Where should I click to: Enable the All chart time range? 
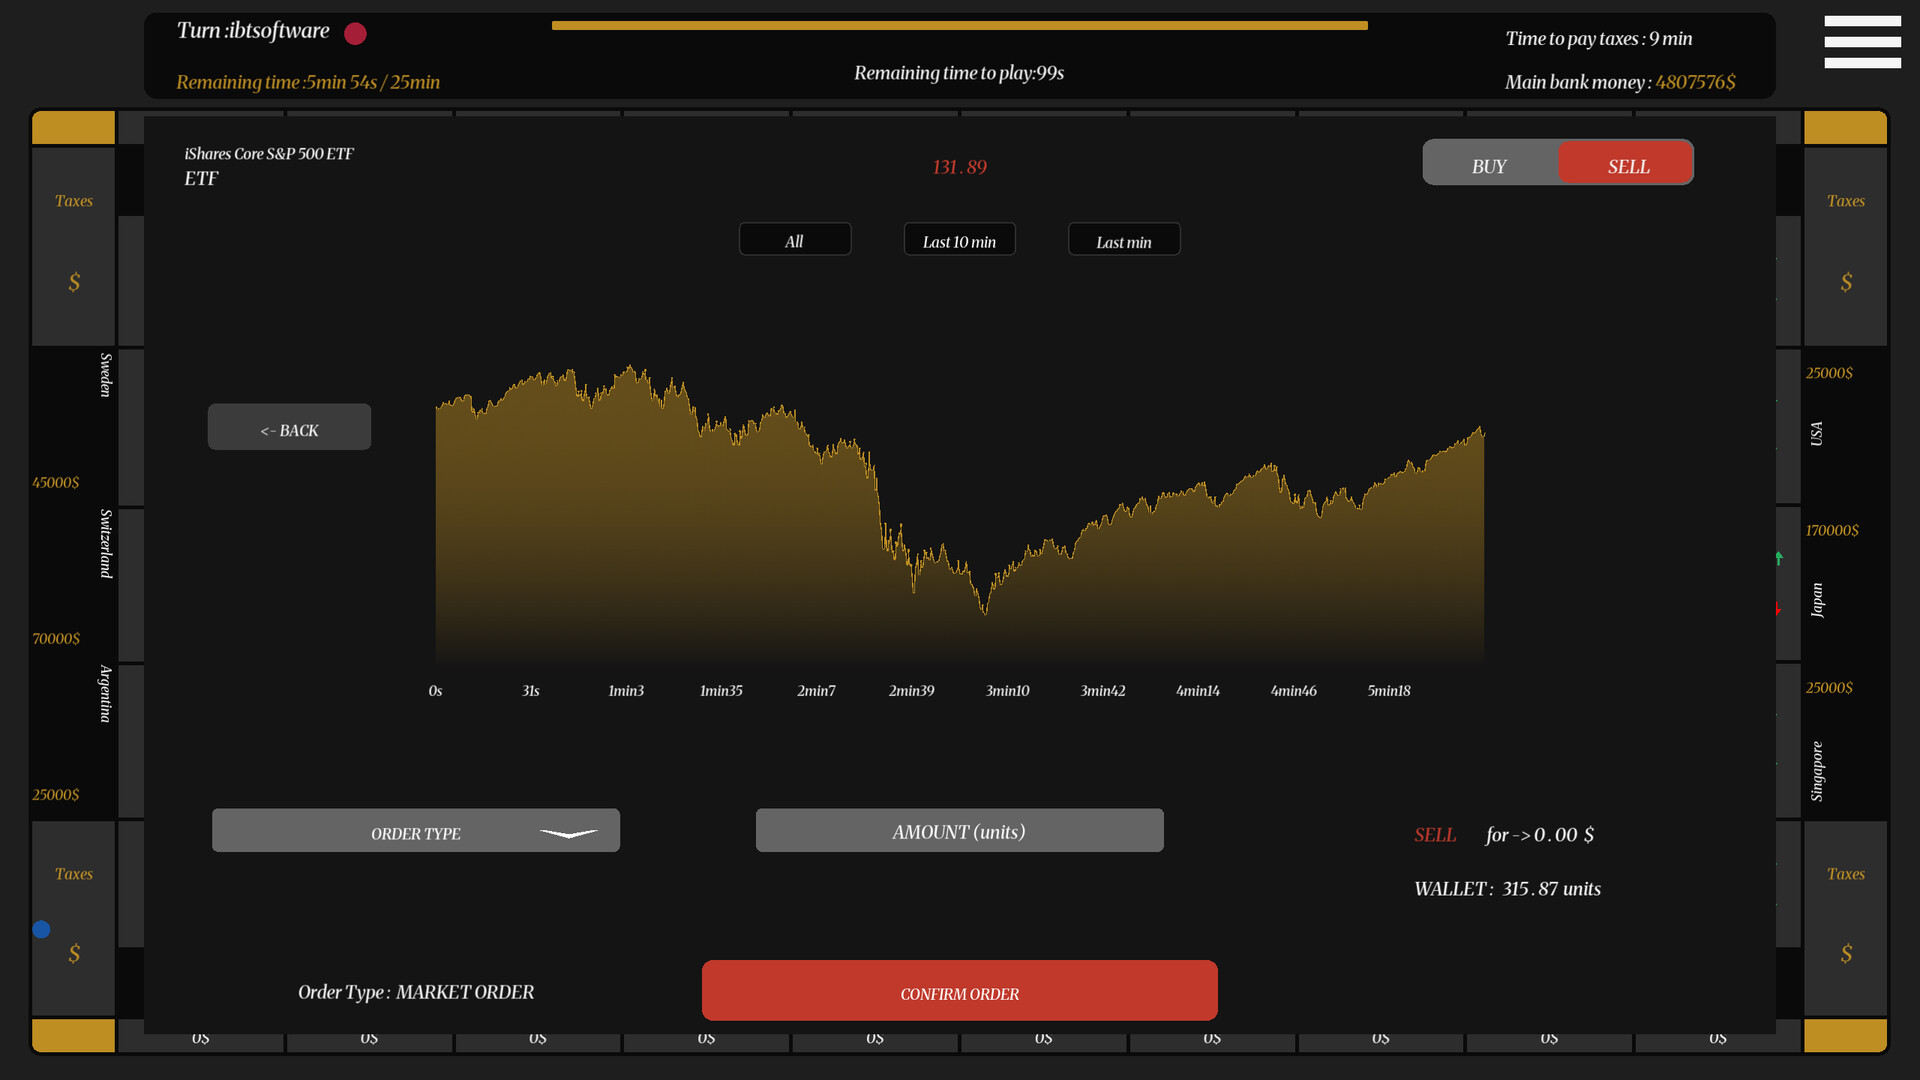pyautogui.click(x=794, y=239)
